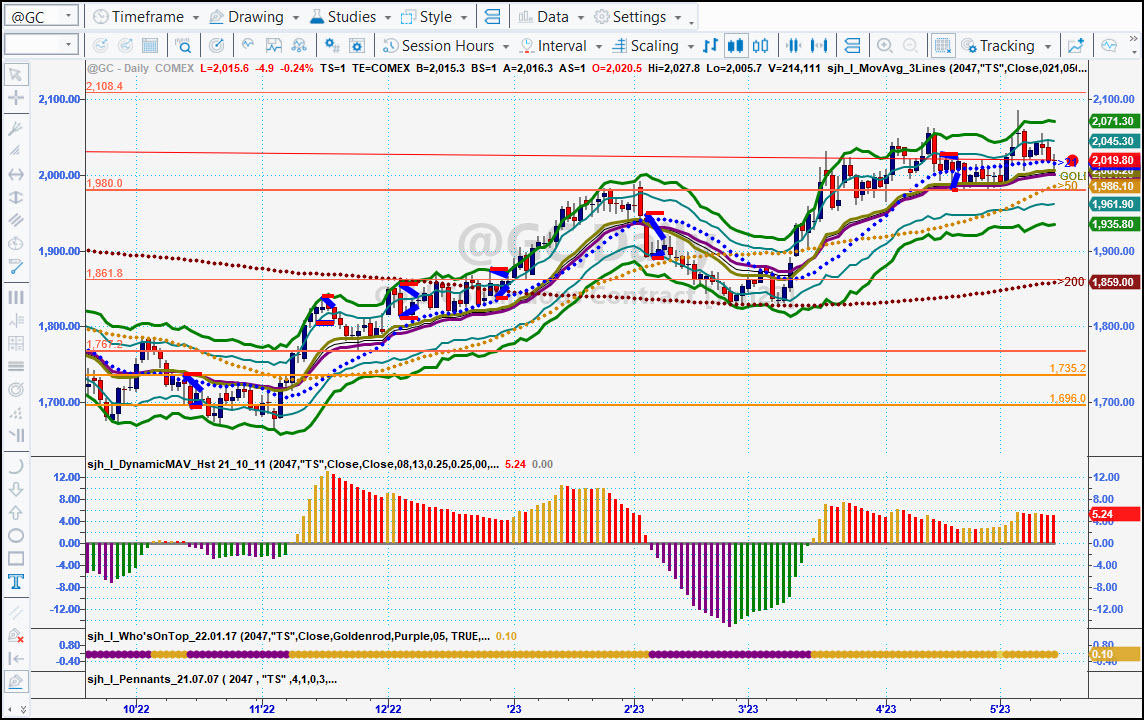Click the 1,859.00 dark red price label

tap(1114, 282)
